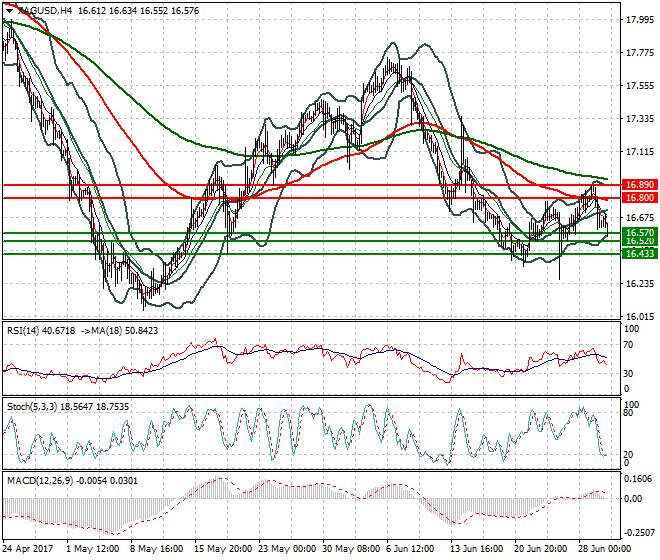Image resolution: width=660 pixels, height=560 pixels.
Task: Select the MACD -0.2507 scale value
Action: (639, 533)
